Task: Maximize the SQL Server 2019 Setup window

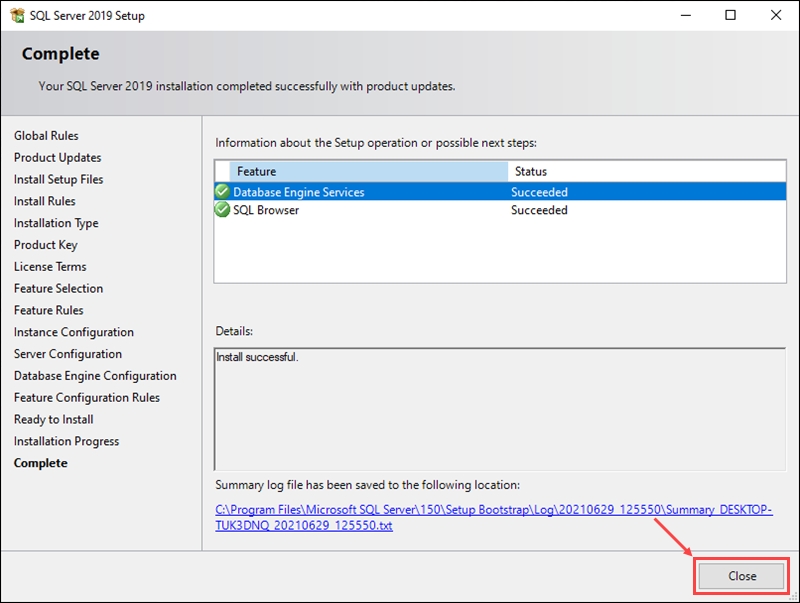Action: click(x=731, y=15)
